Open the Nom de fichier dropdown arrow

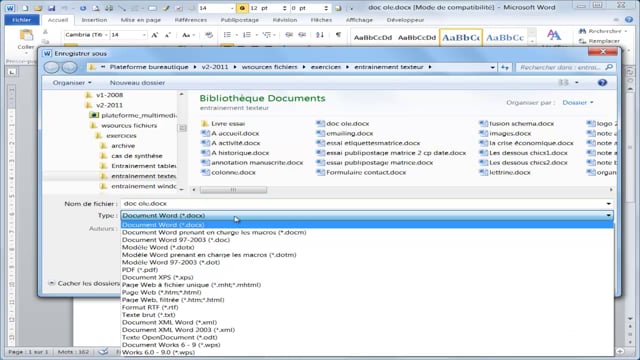[608, 204]
